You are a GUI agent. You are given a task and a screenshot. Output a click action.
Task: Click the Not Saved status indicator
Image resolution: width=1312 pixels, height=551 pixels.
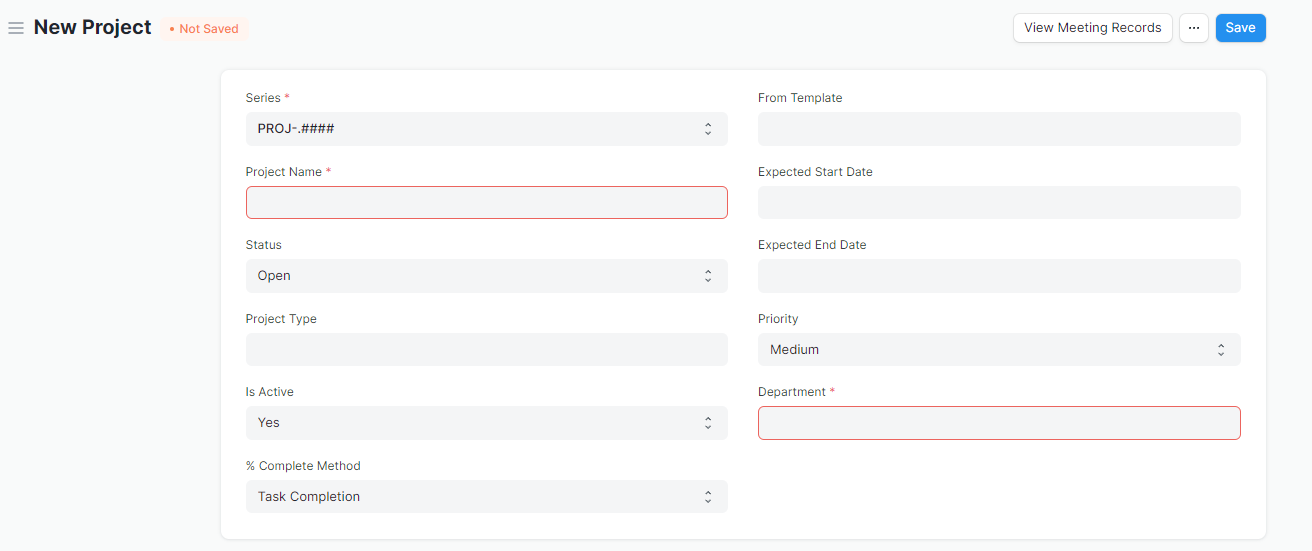click(204, 29)
